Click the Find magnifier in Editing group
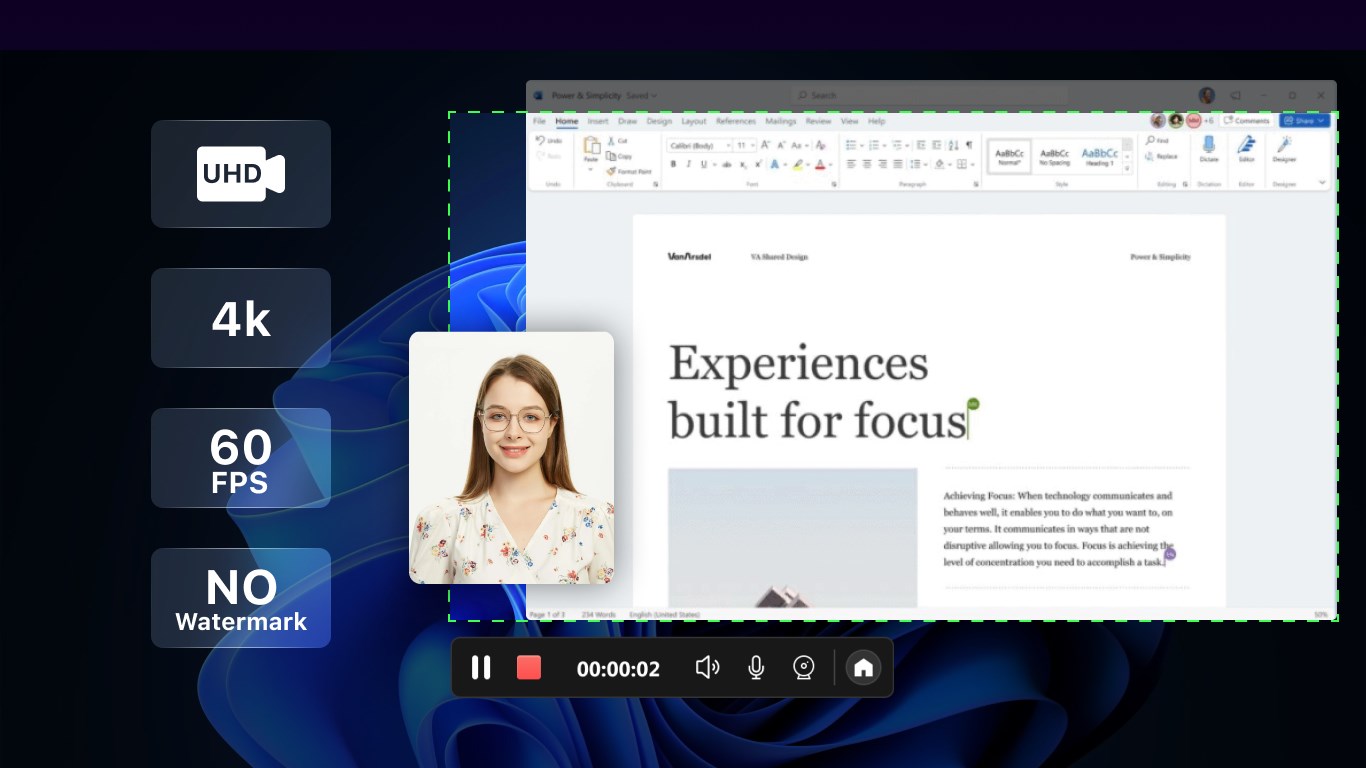The image size is (1366, 768). (1156, 141)
